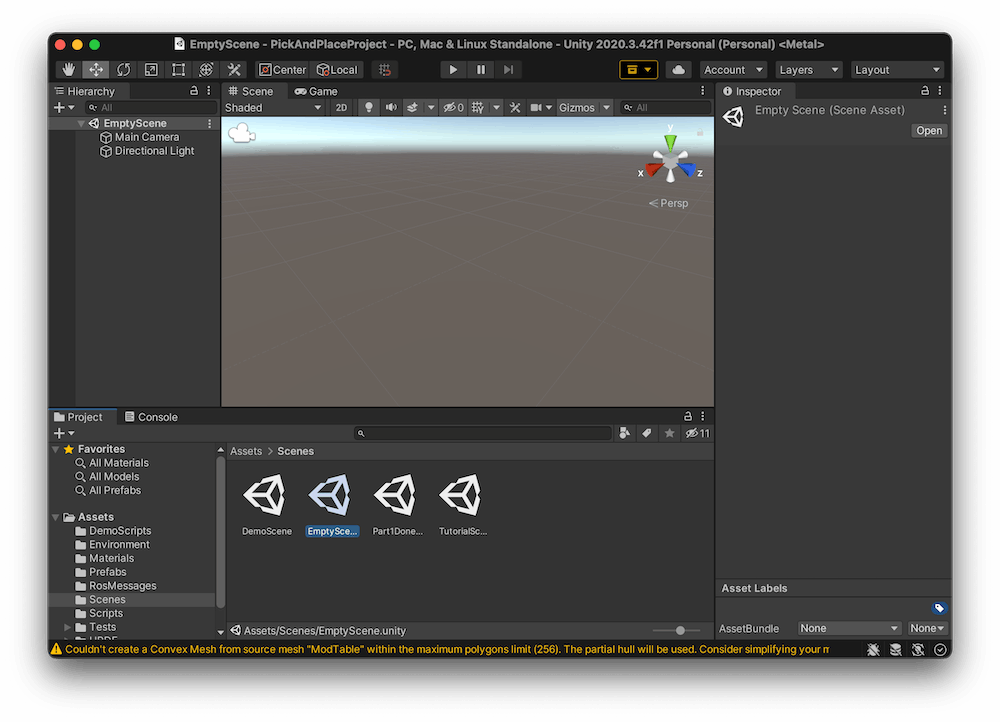Toggle scene effects icon

[x=413, y=108]
